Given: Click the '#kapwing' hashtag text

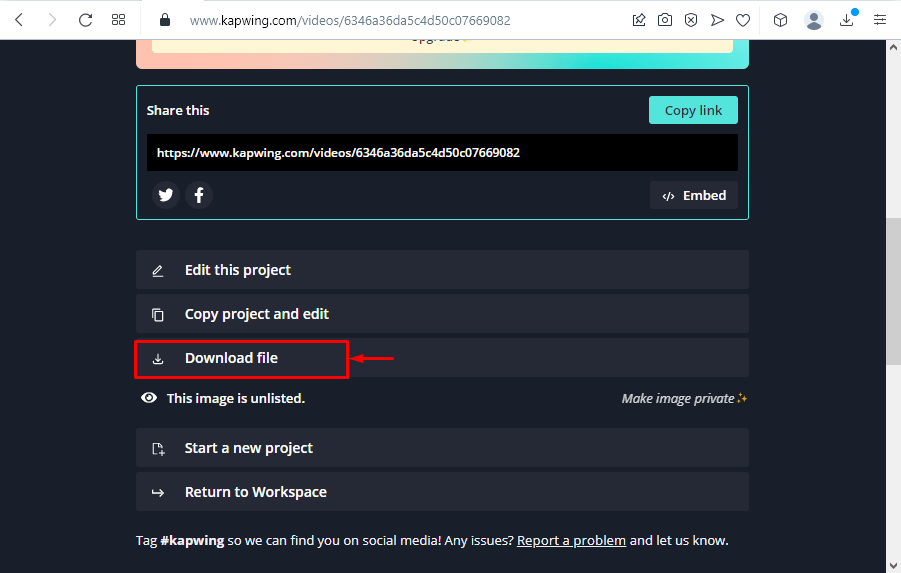Looking at the screenshot, I should 192,541.
